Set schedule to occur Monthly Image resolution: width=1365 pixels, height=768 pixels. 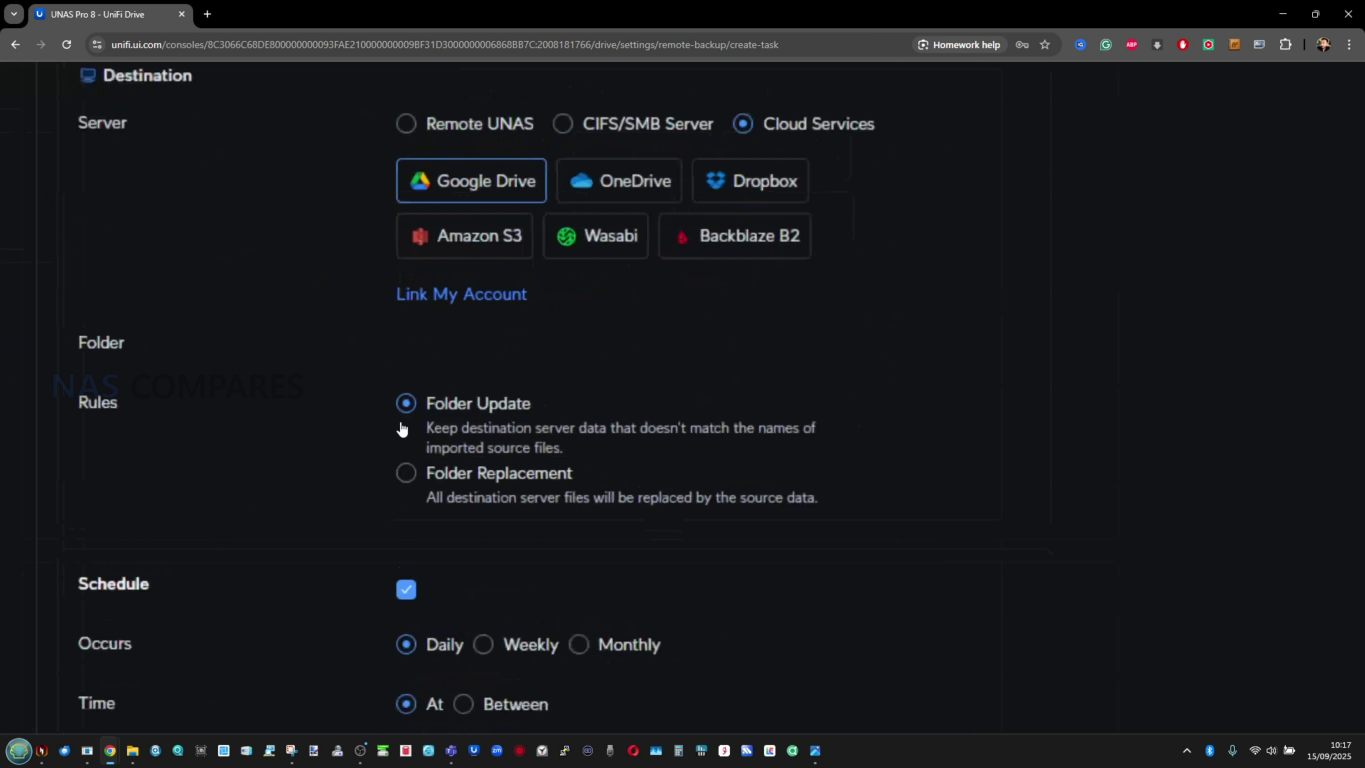tap(579, 644)
